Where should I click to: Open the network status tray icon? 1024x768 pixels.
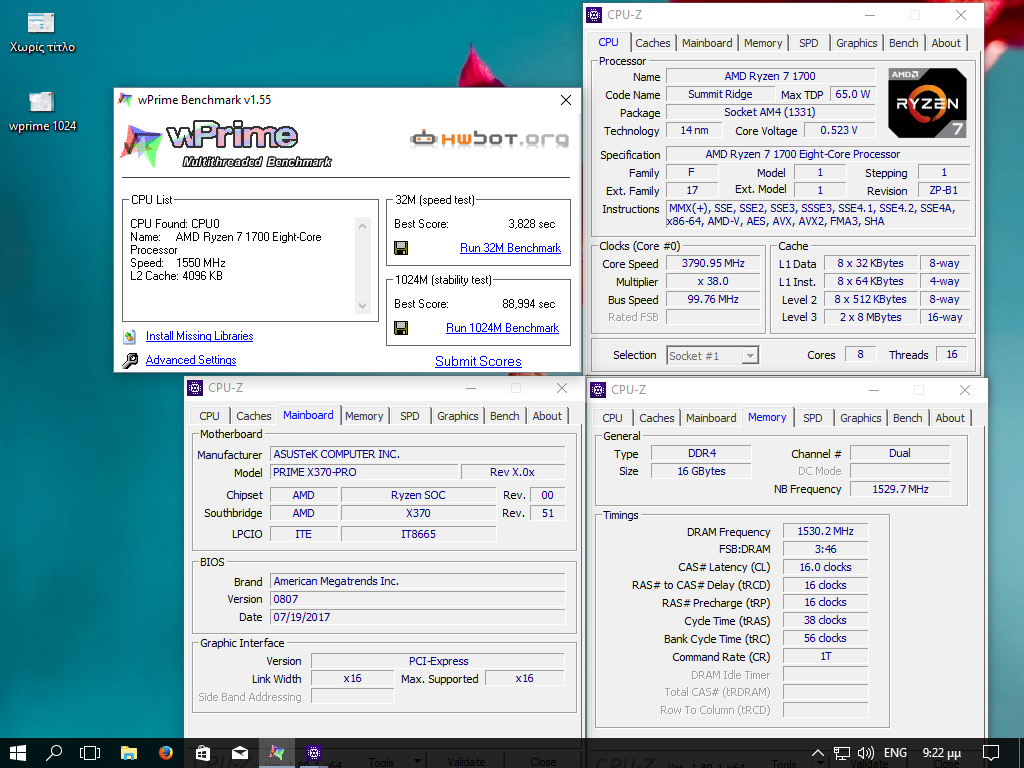(x=842, y=753)
